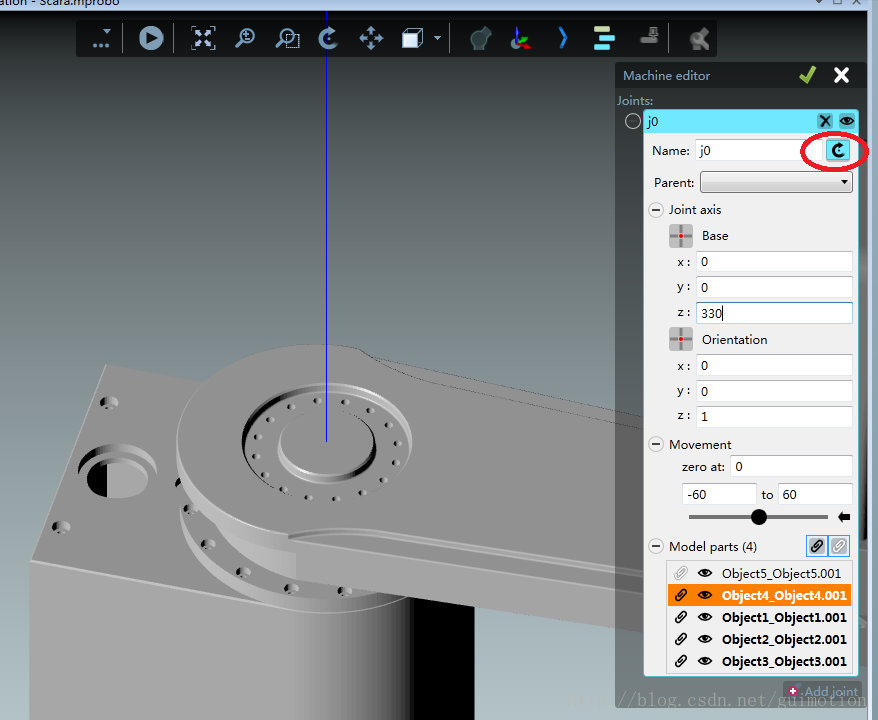The image size is (878, 720).
Task: Open the view cube dropdown arrow
Action: pyautogui.click(x=437, y=38)
